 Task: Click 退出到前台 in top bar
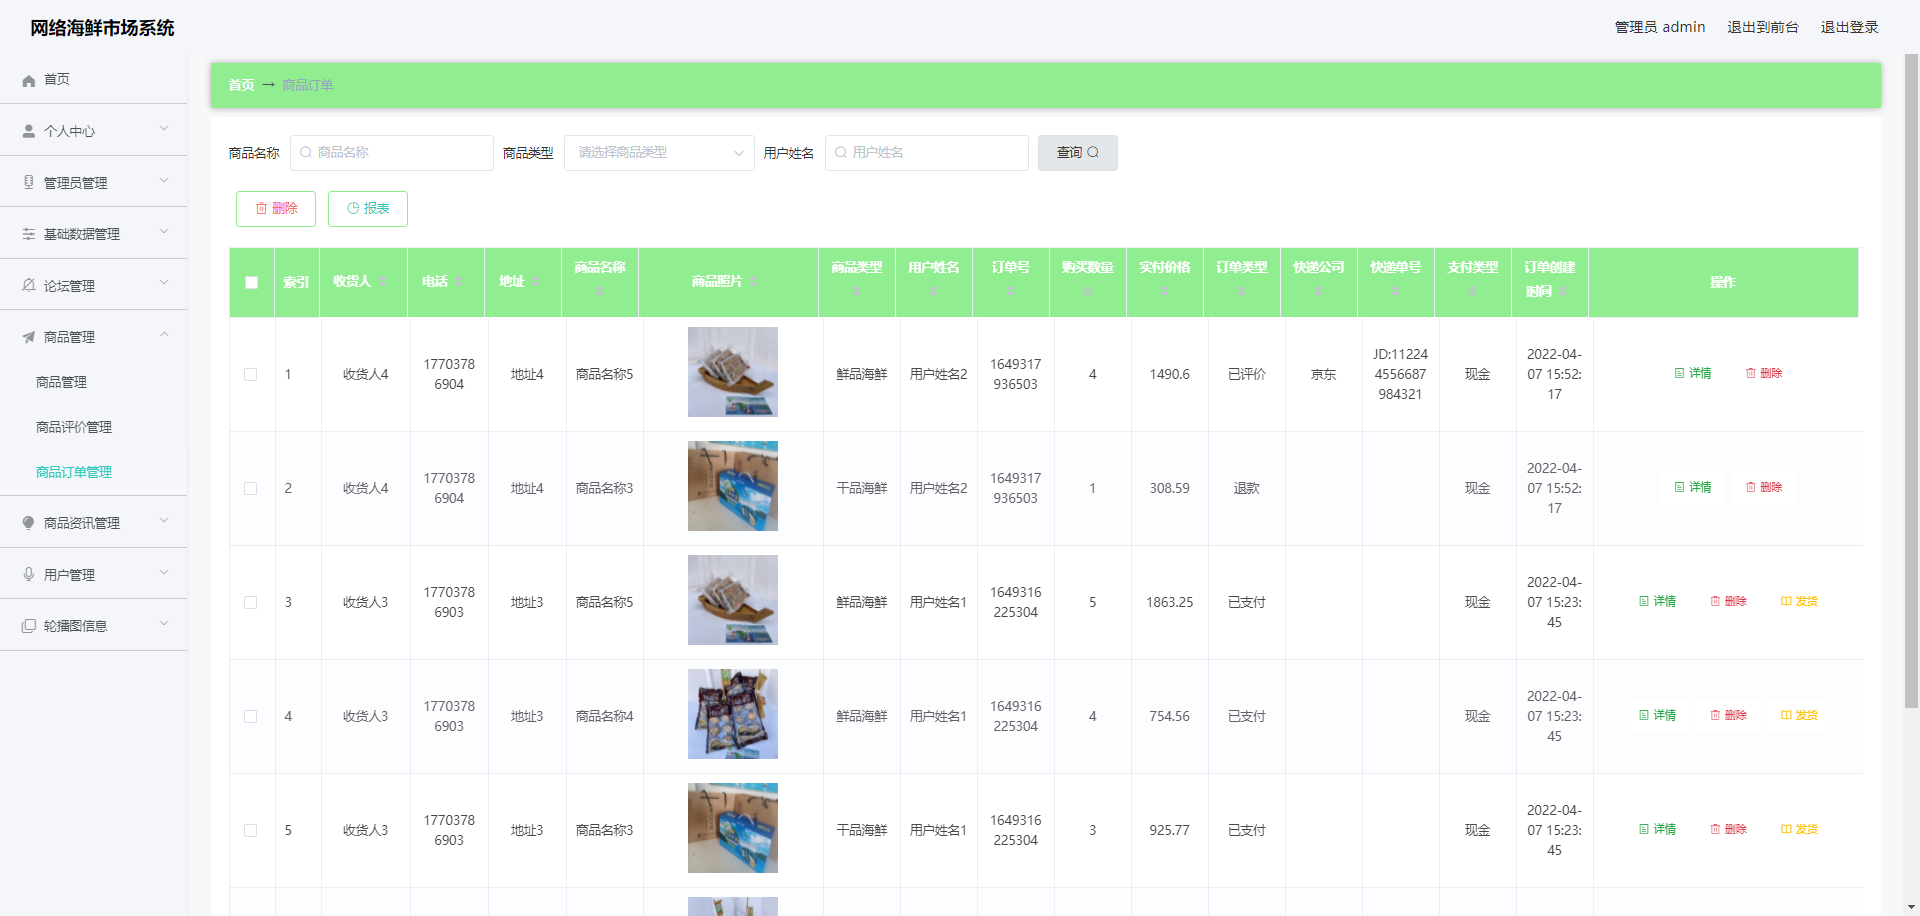click(1762, 27)
